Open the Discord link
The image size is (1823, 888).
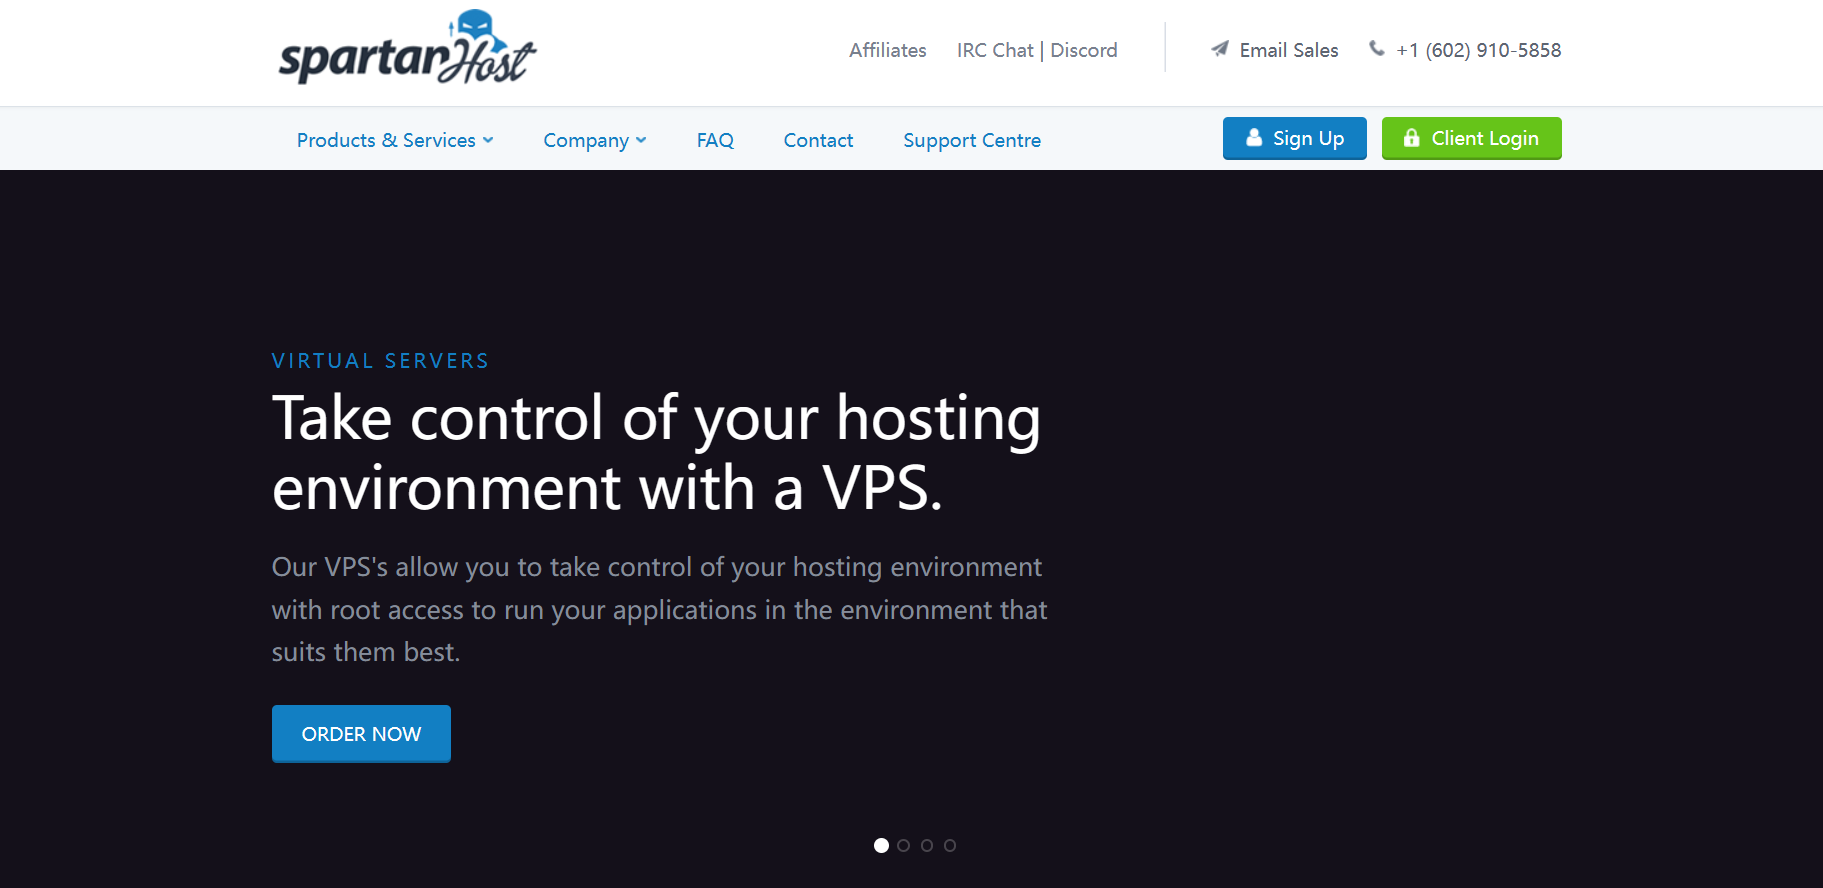click(1084, 50)
